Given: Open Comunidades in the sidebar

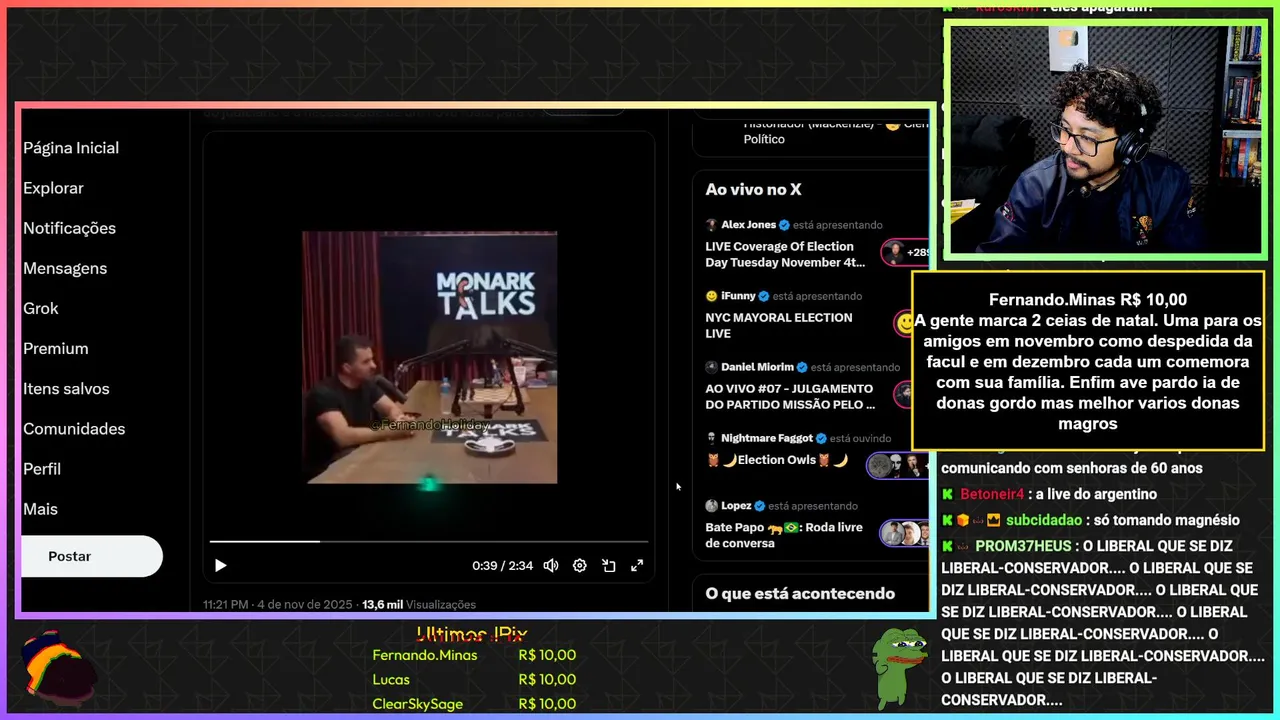Looking at the screenshot, I should [x=74, y=428].
